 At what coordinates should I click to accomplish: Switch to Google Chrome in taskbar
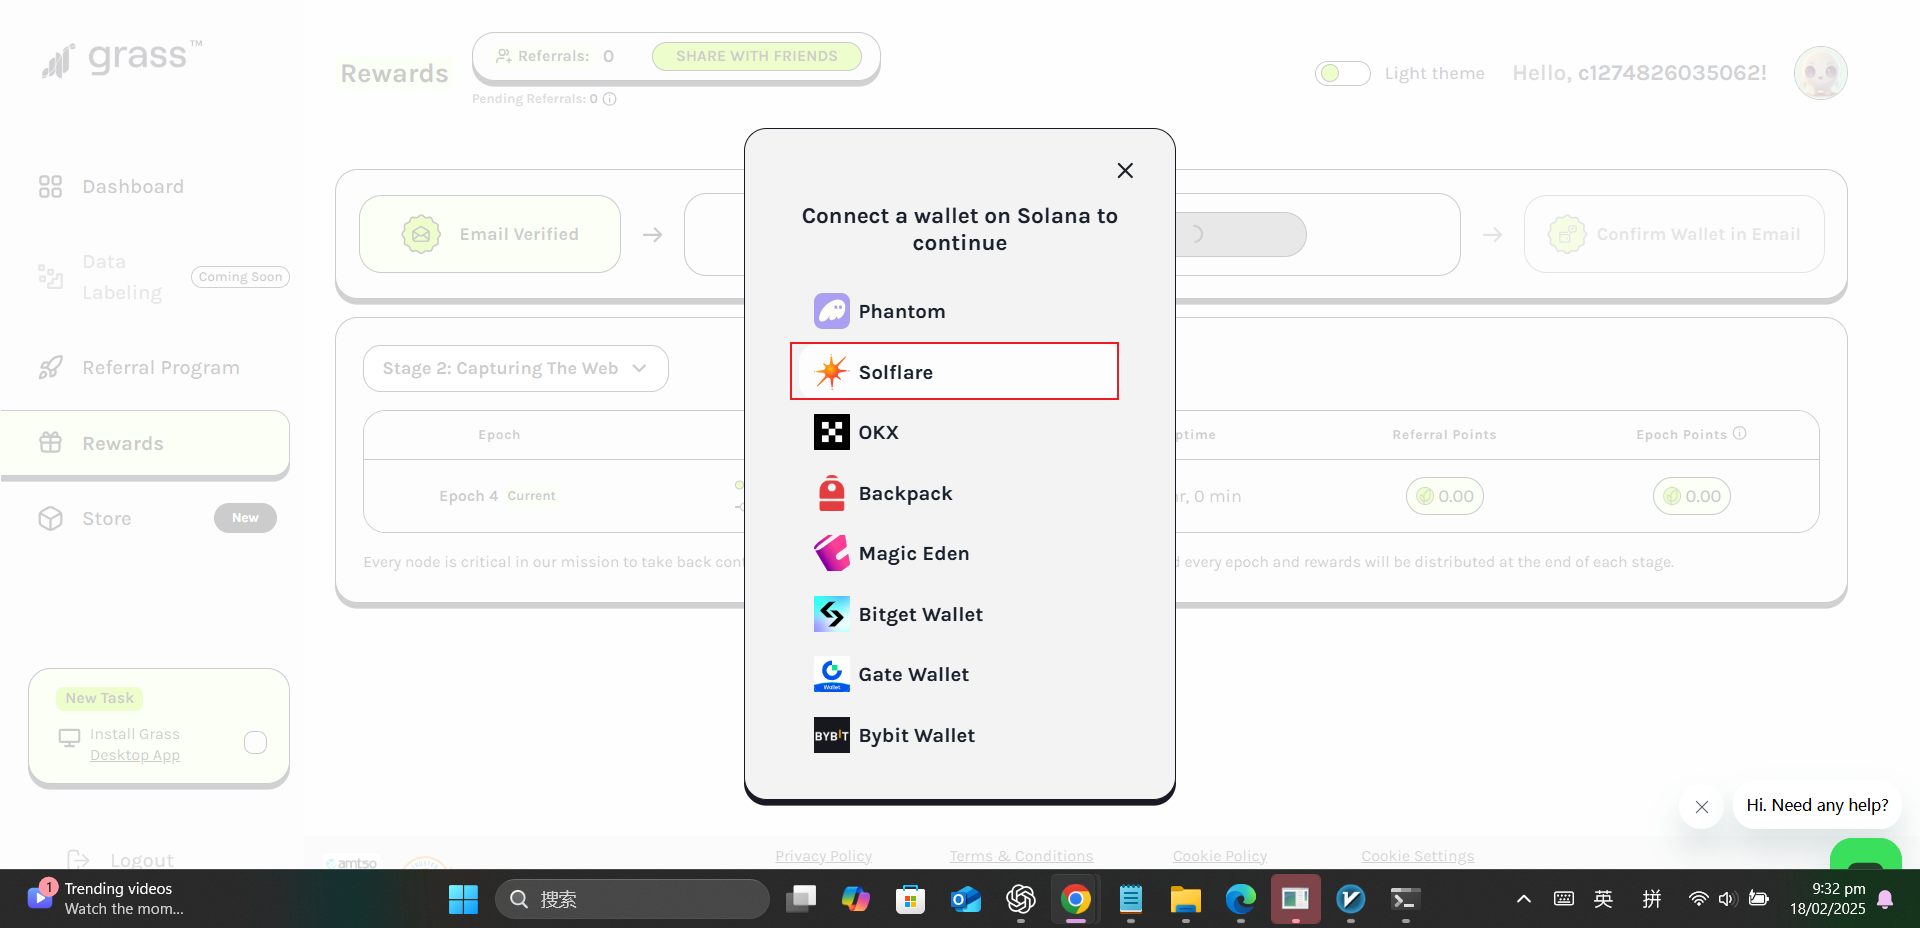pyautogui.click(x=1076, y=899)
